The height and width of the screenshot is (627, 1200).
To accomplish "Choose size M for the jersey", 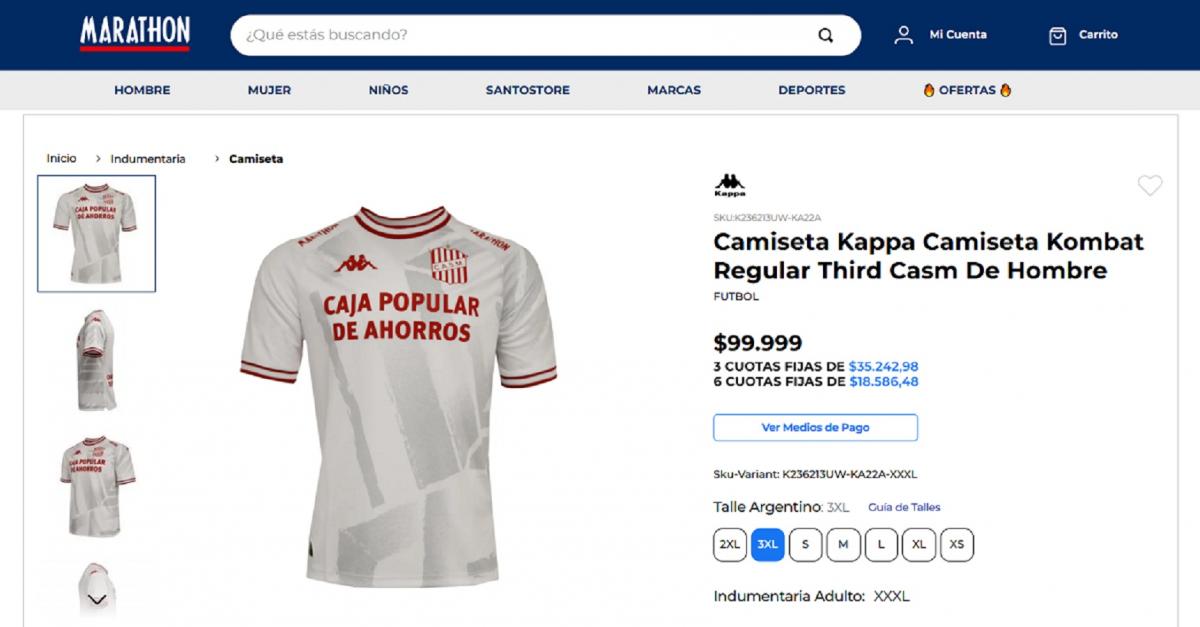I will point(843,544).
